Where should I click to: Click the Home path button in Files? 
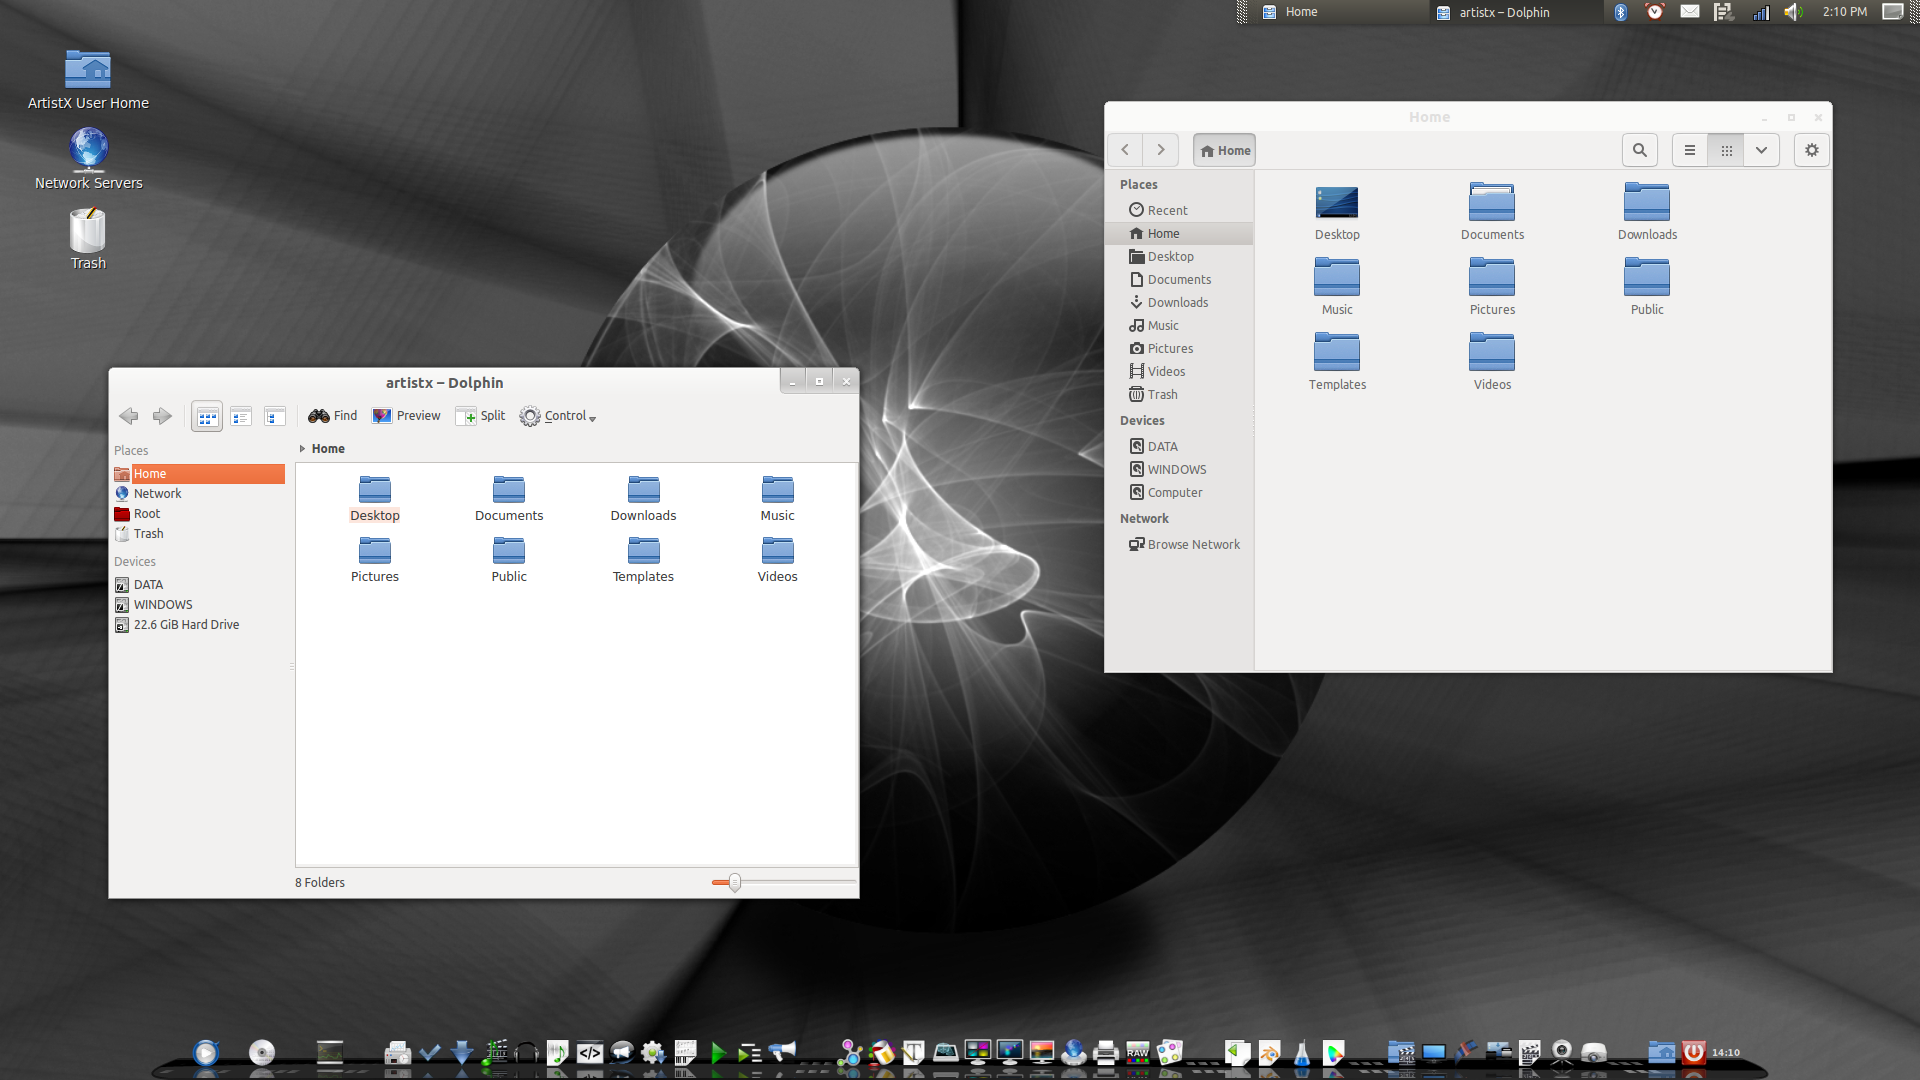click(1225, 150)
